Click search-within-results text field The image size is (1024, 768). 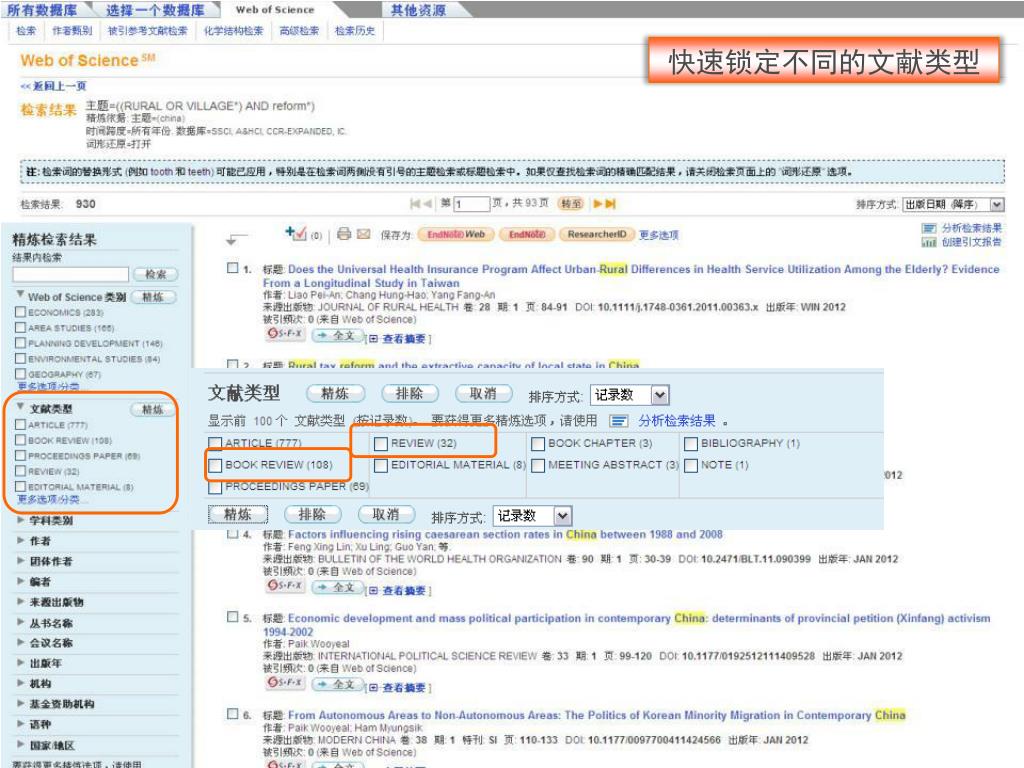(71, 274)
